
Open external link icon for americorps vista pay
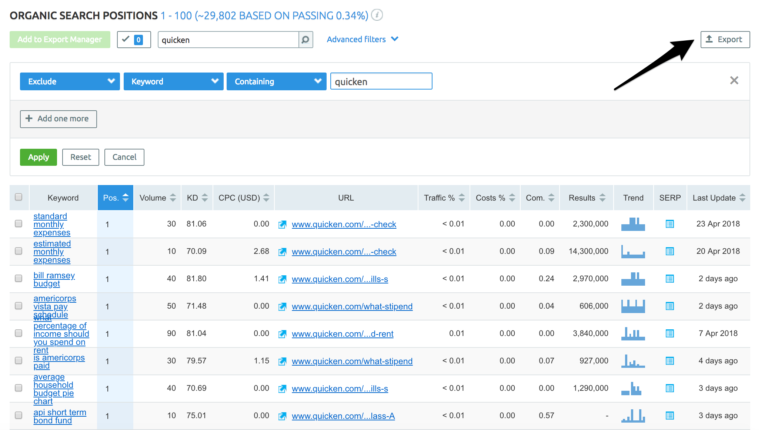282,307
